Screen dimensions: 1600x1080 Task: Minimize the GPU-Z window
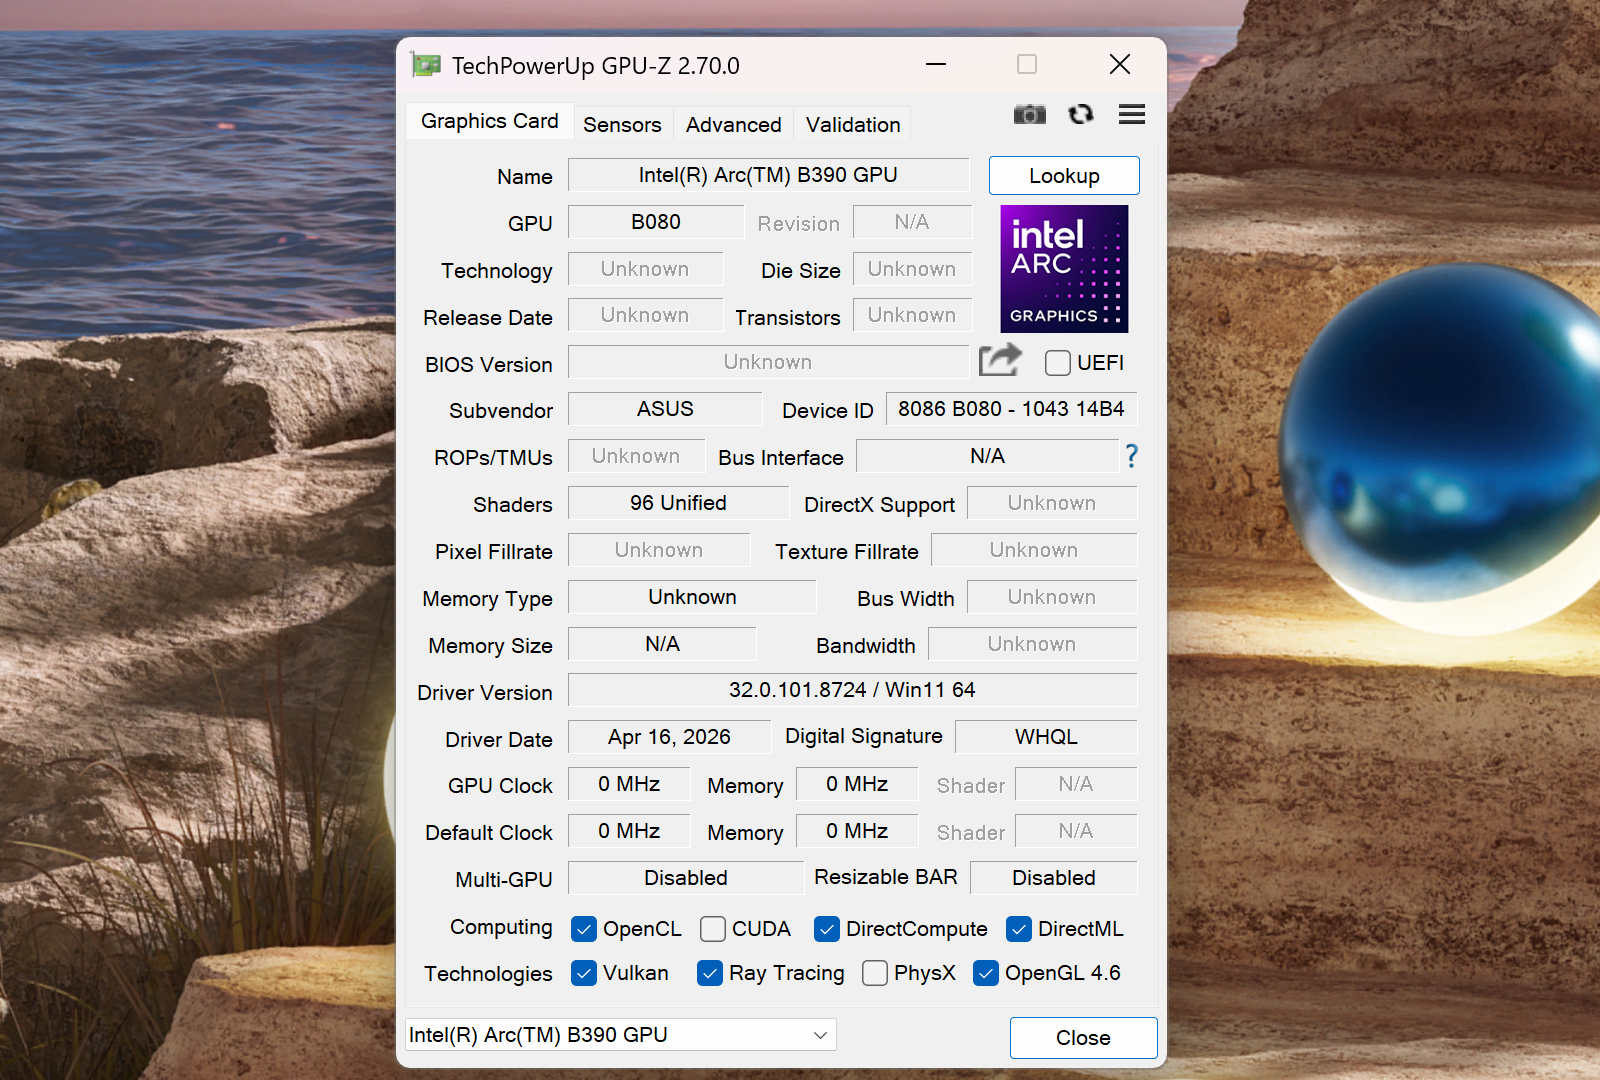936,65
